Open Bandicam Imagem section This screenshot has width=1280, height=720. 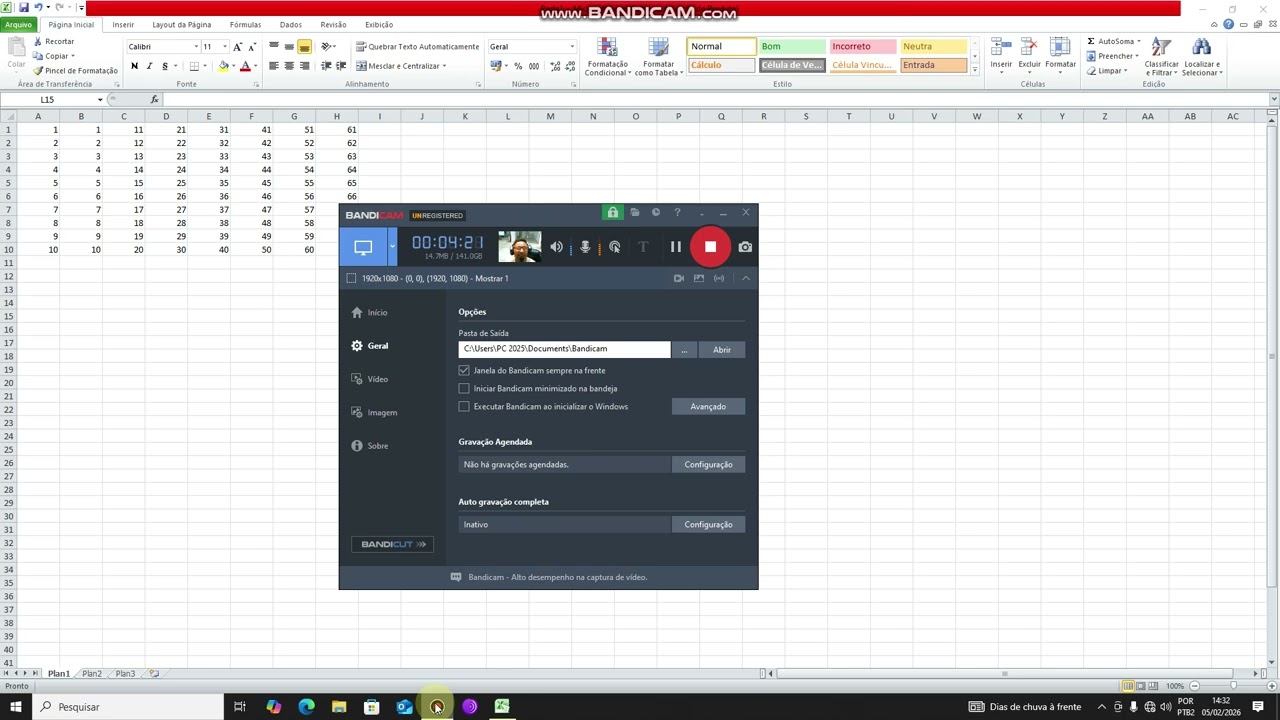pos(374,412)
